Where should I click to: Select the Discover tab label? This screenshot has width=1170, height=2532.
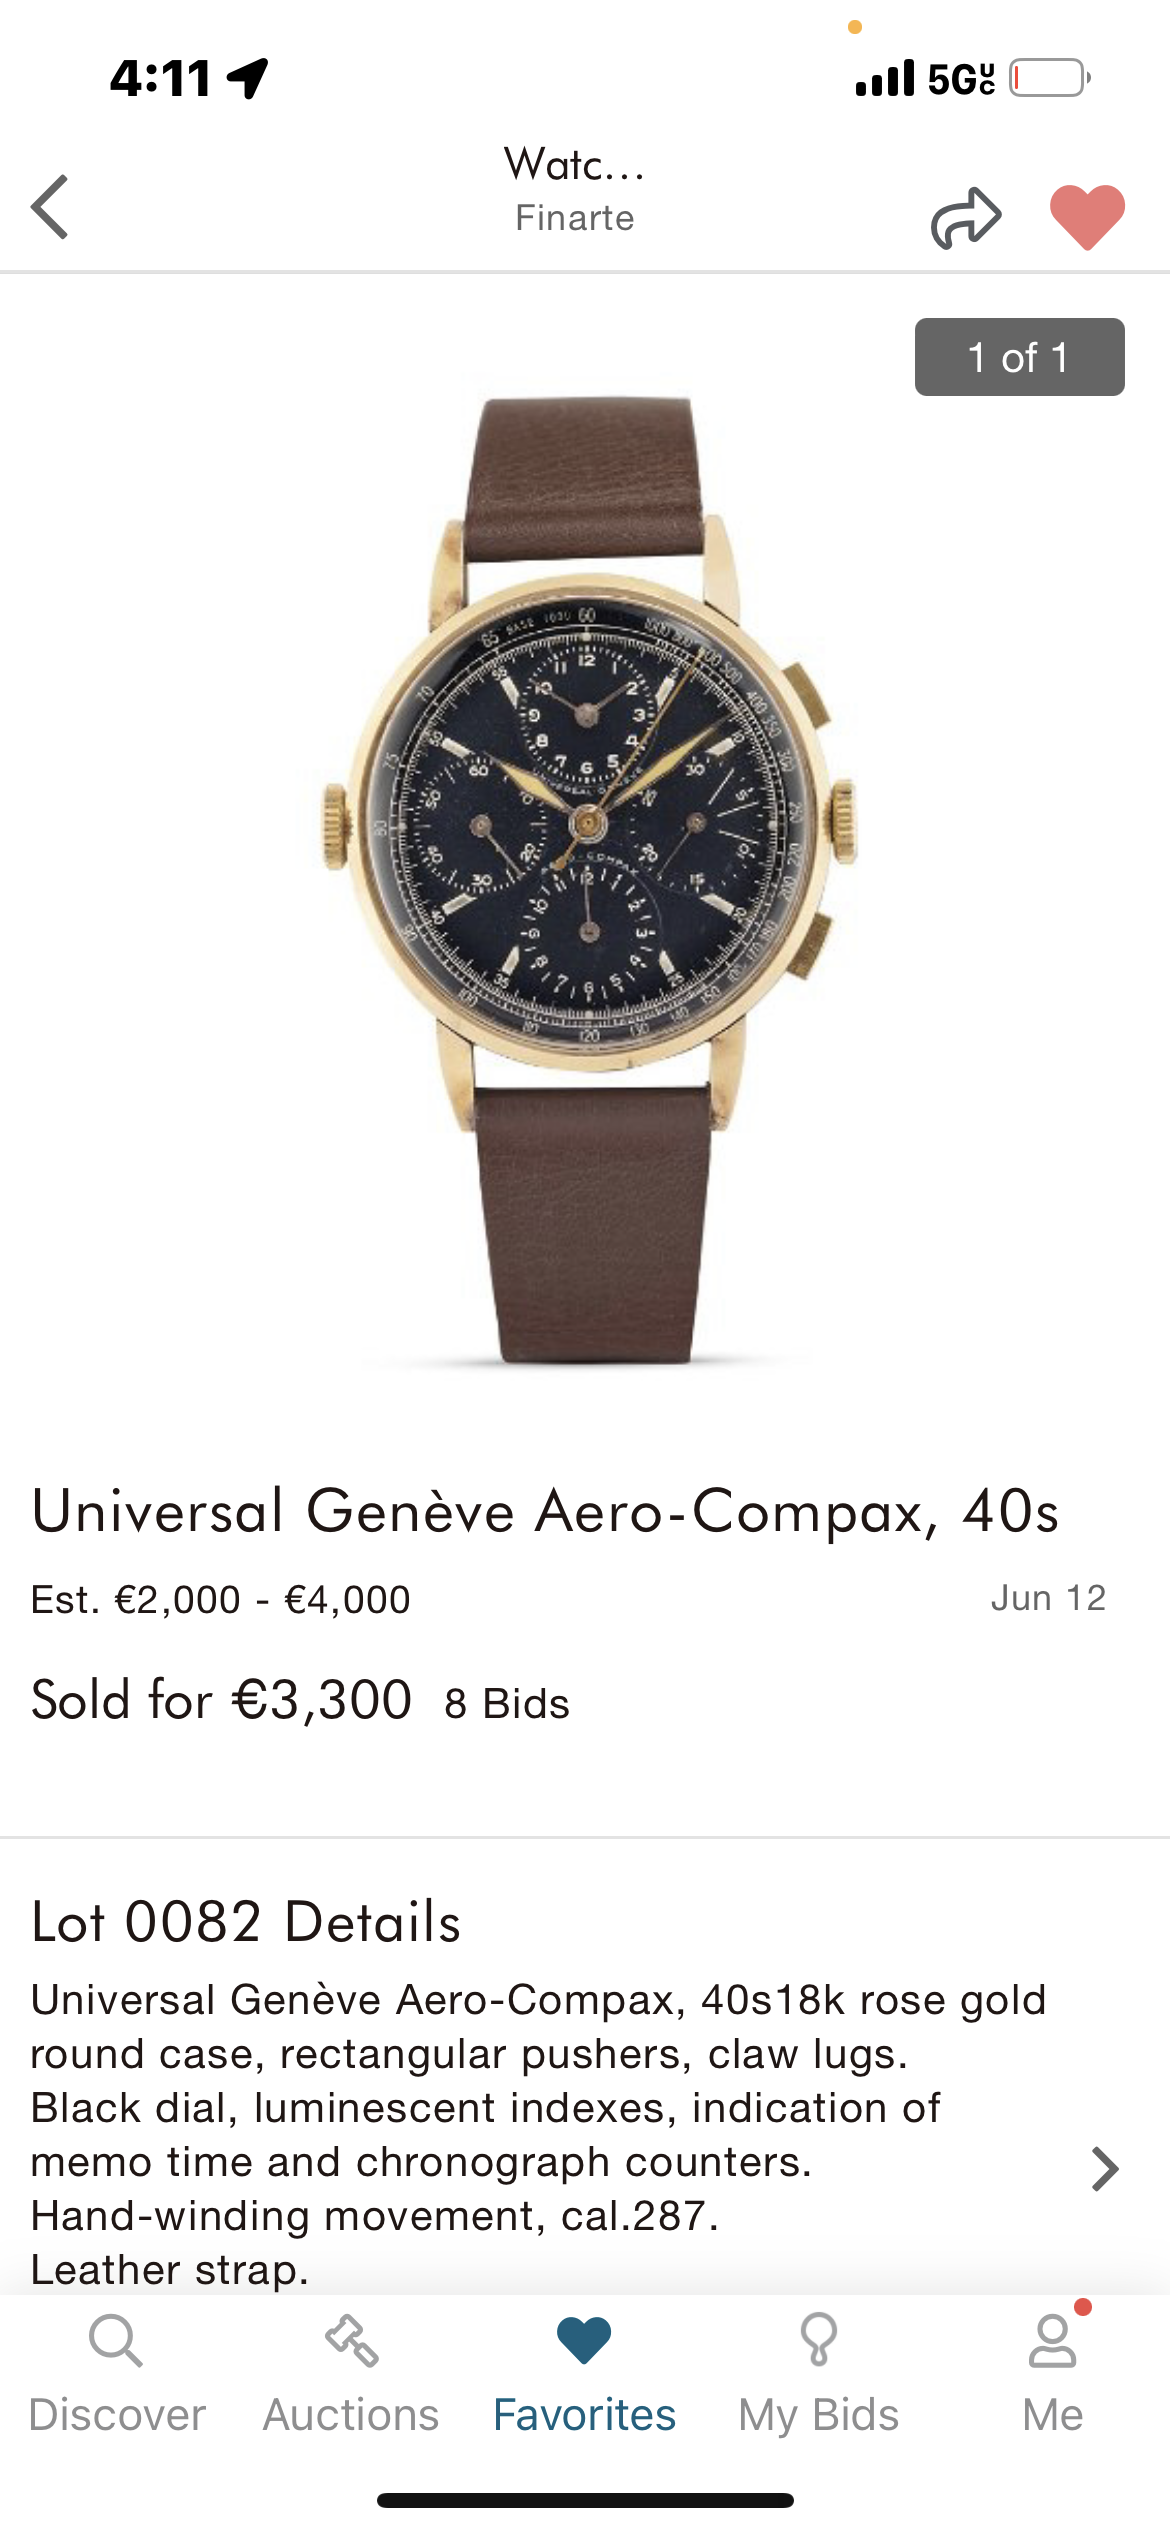click(117, 2415)
